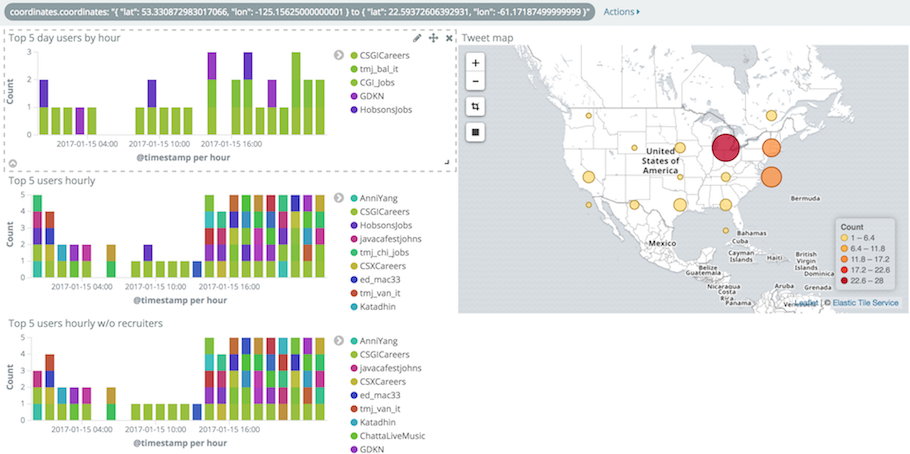Expand the spy panel under the top chart

(x=13, y=162)
